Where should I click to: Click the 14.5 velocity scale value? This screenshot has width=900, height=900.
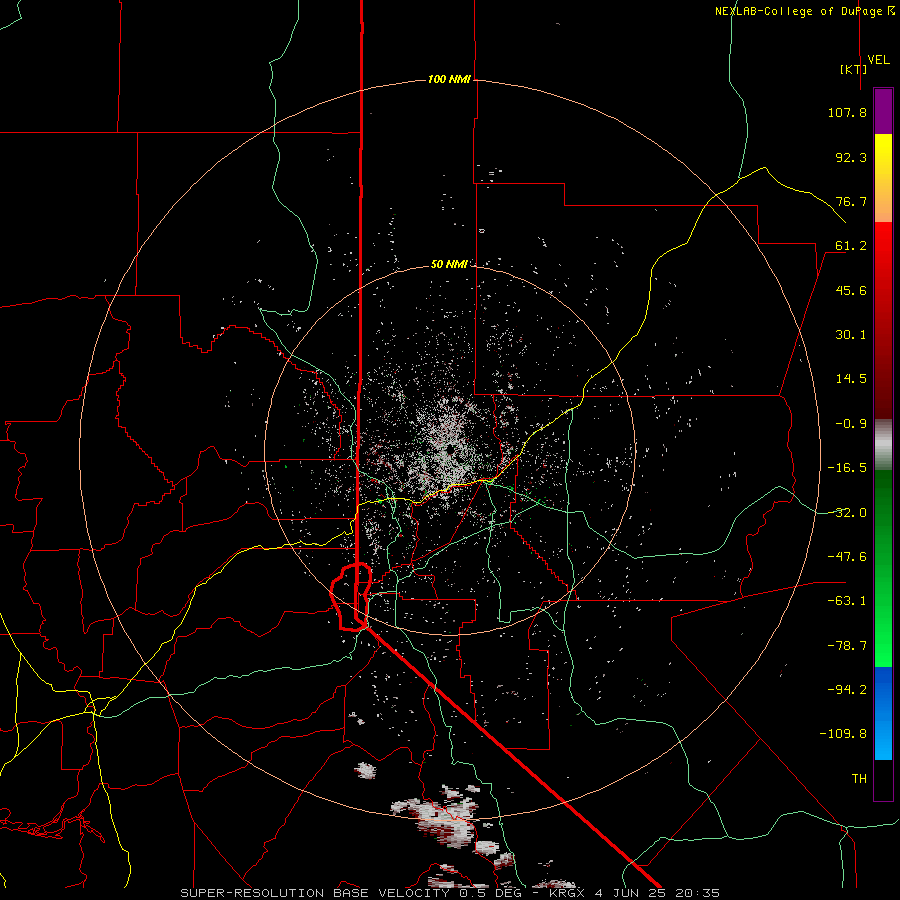[851, 379]
